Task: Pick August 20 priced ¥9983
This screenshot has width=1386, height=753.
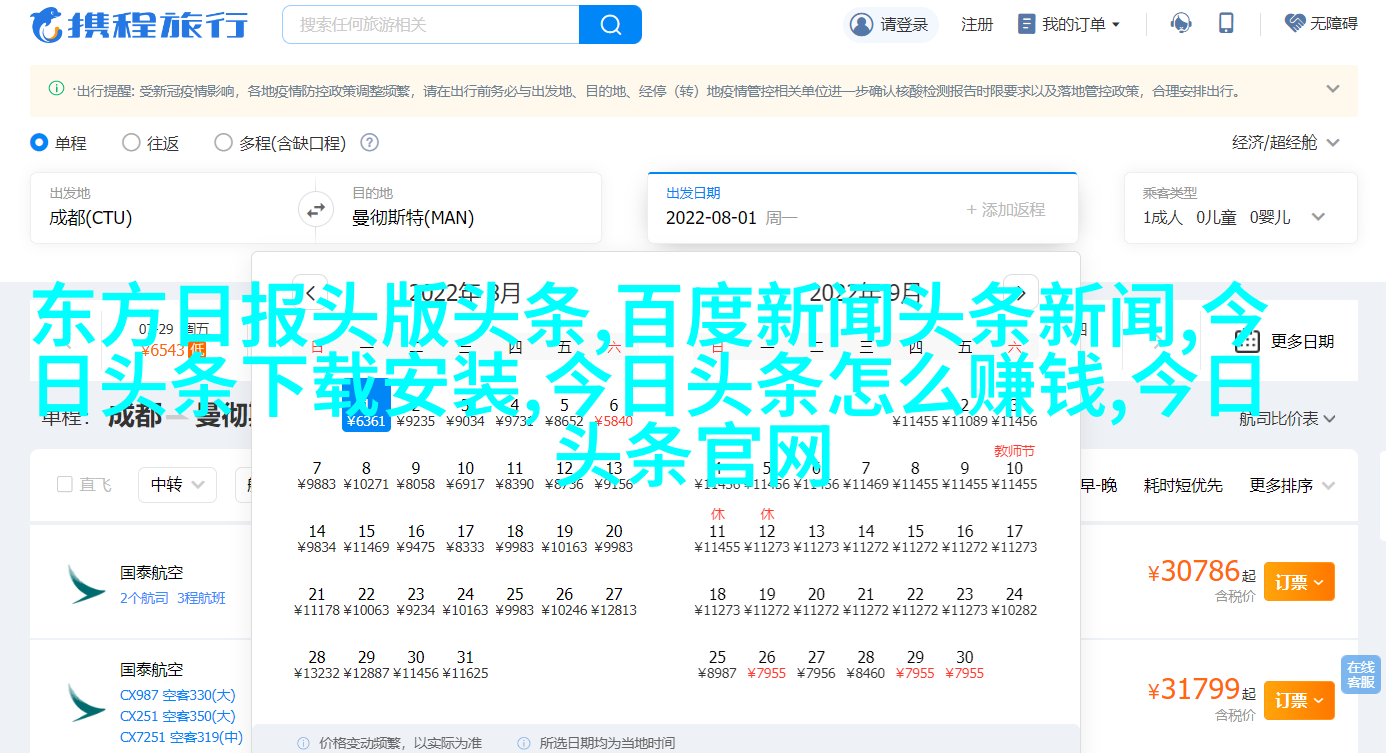Action: (613, 539)
